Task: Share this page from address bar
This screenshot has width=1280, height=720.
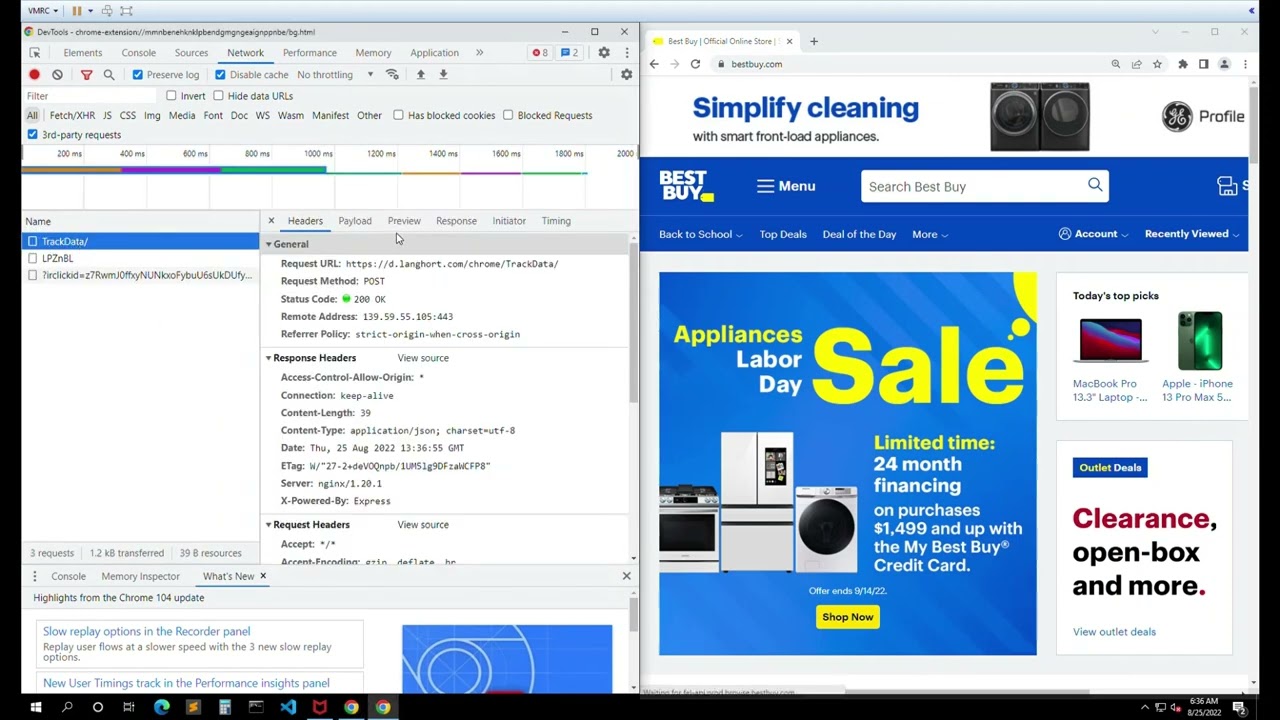Action: [x=1136, y=64]
